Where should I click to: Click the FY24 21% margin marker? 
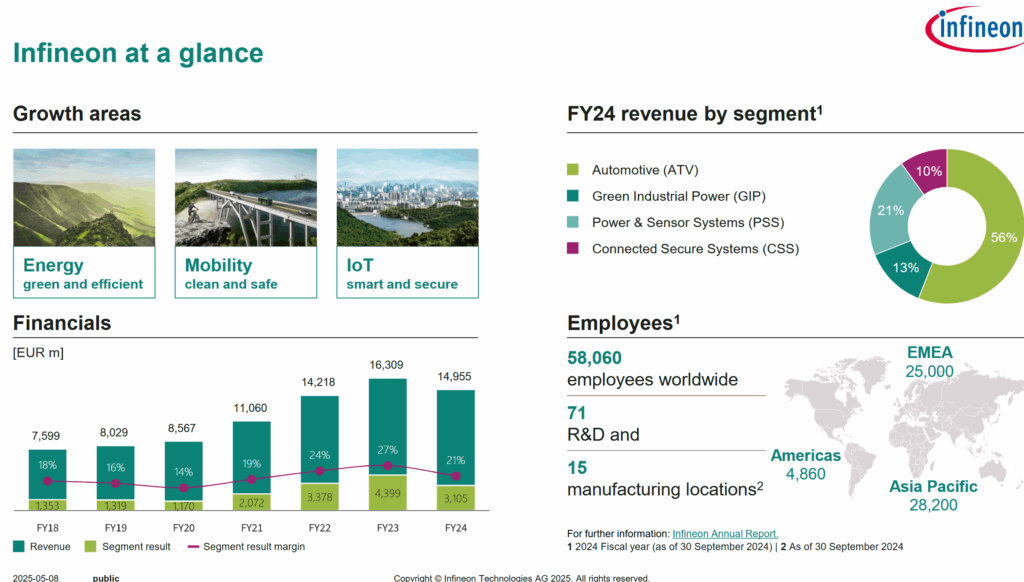456,476
